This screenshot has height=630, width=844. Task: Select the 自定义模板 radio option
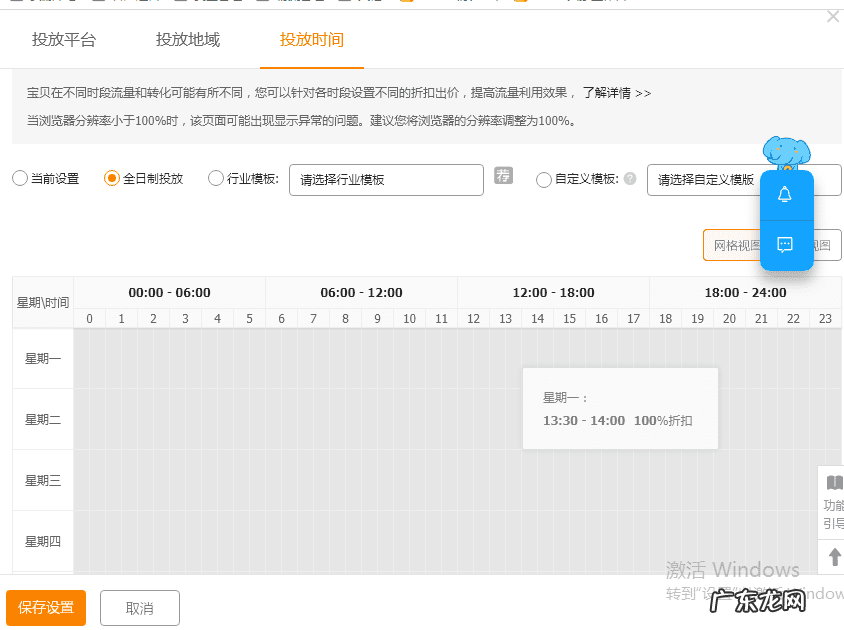(543, 180)
